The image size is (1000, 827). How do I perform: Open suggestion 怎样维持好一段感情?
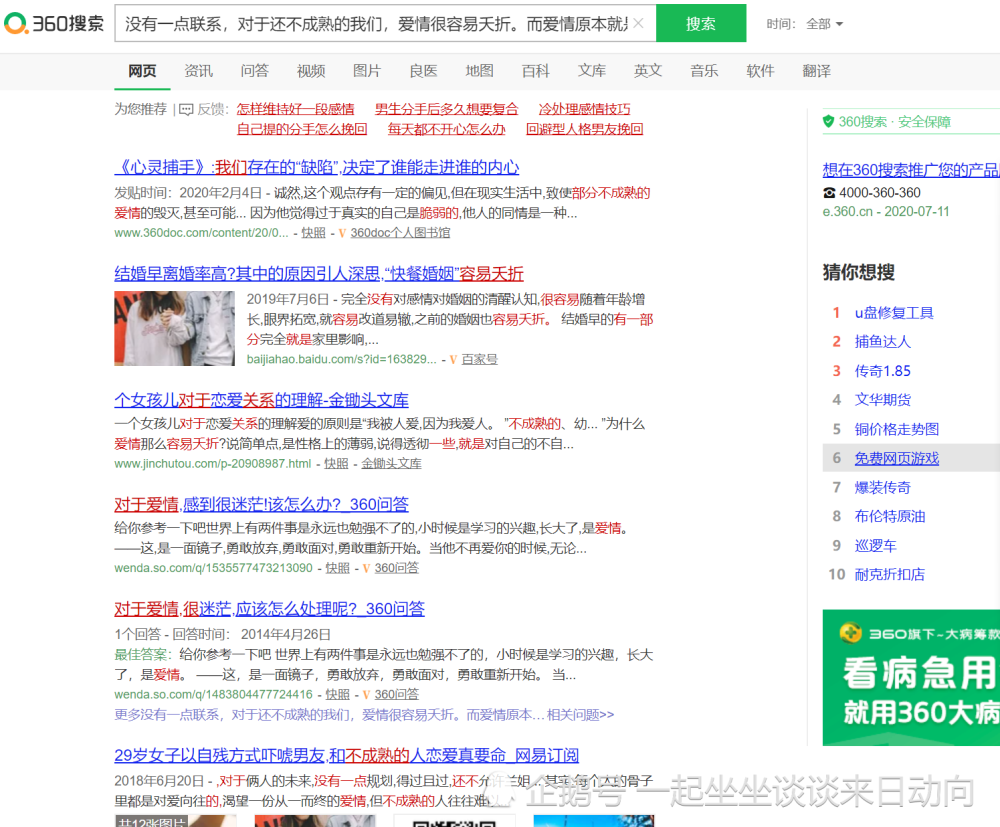coord(295,109)
